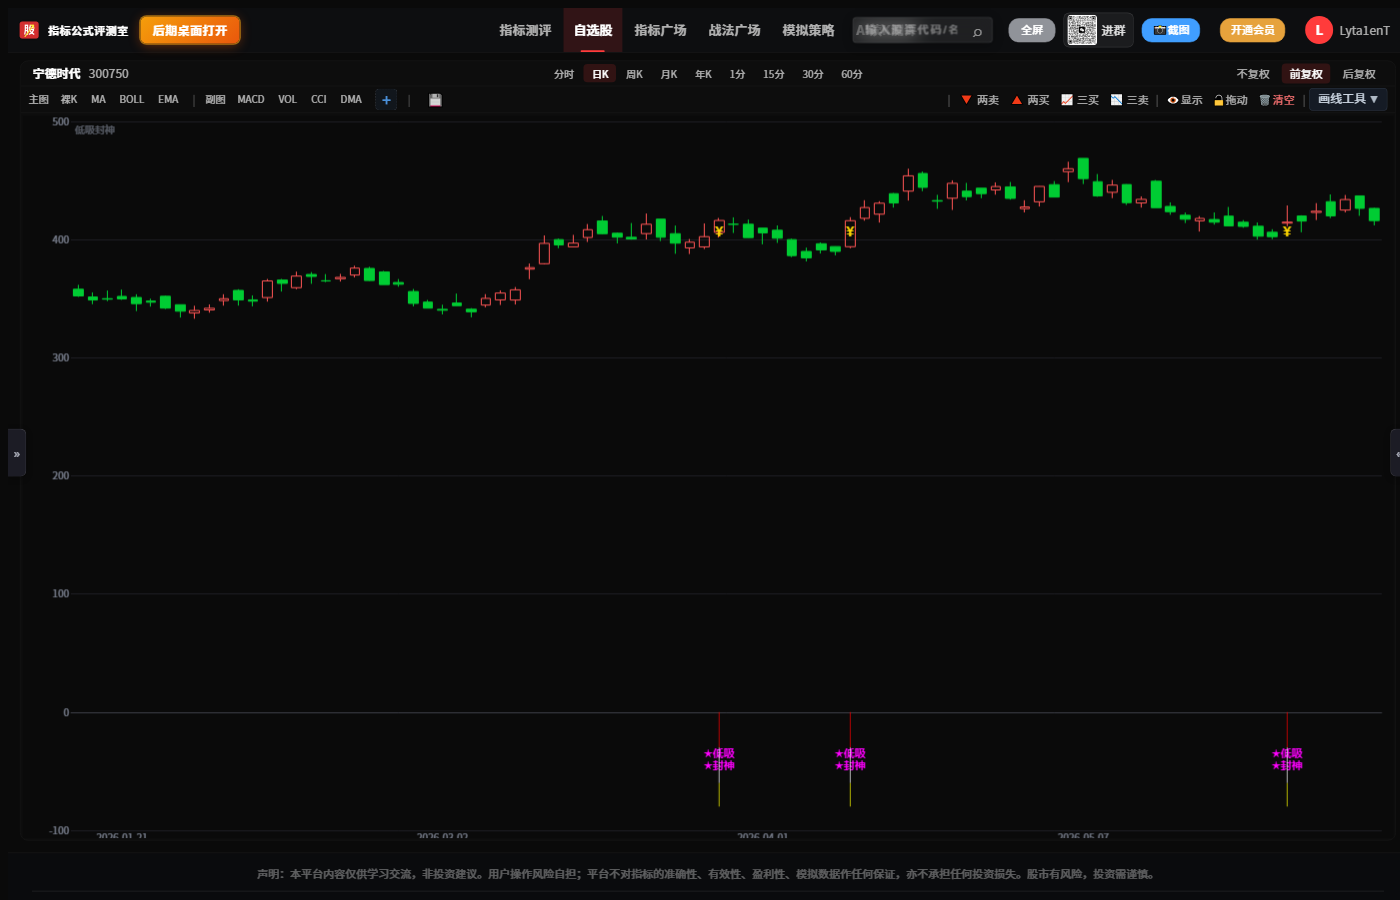The image size is (1400, 900).
Task: Switch to the 指标广场 tab
Action: (x=660, y=30)
